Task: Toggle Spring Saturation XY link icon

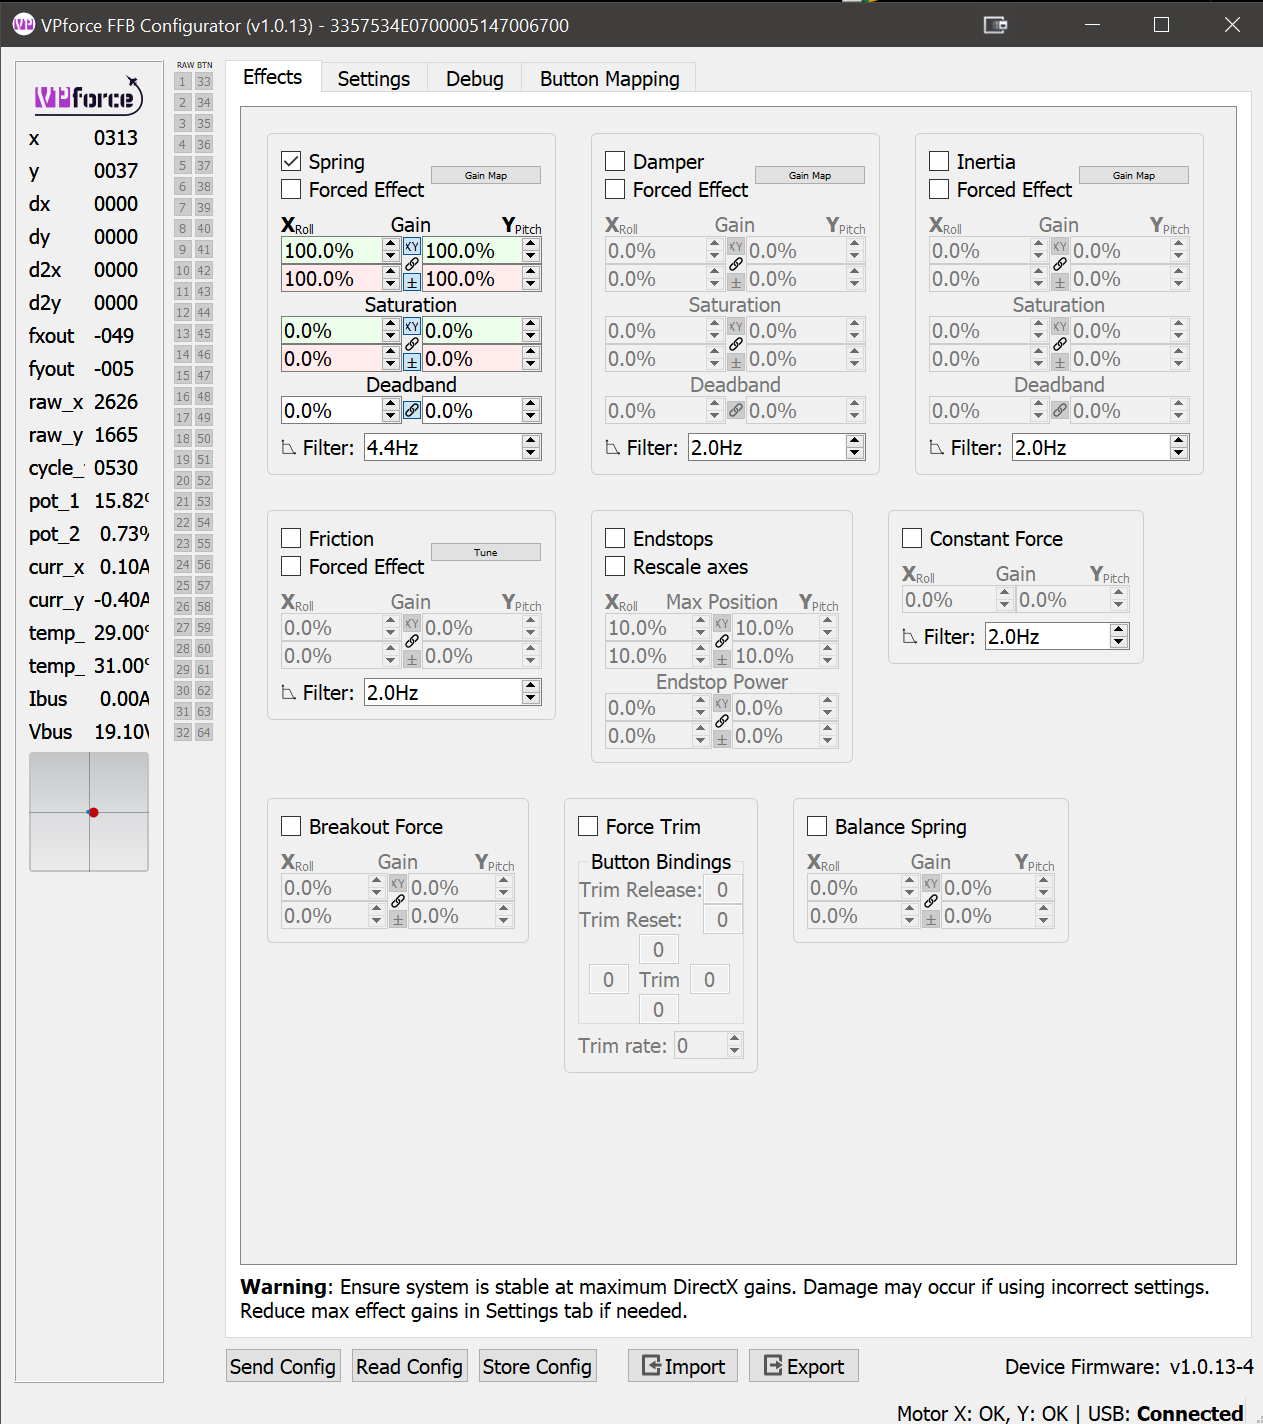Action: pyautogui.click(x=412, y=326)
